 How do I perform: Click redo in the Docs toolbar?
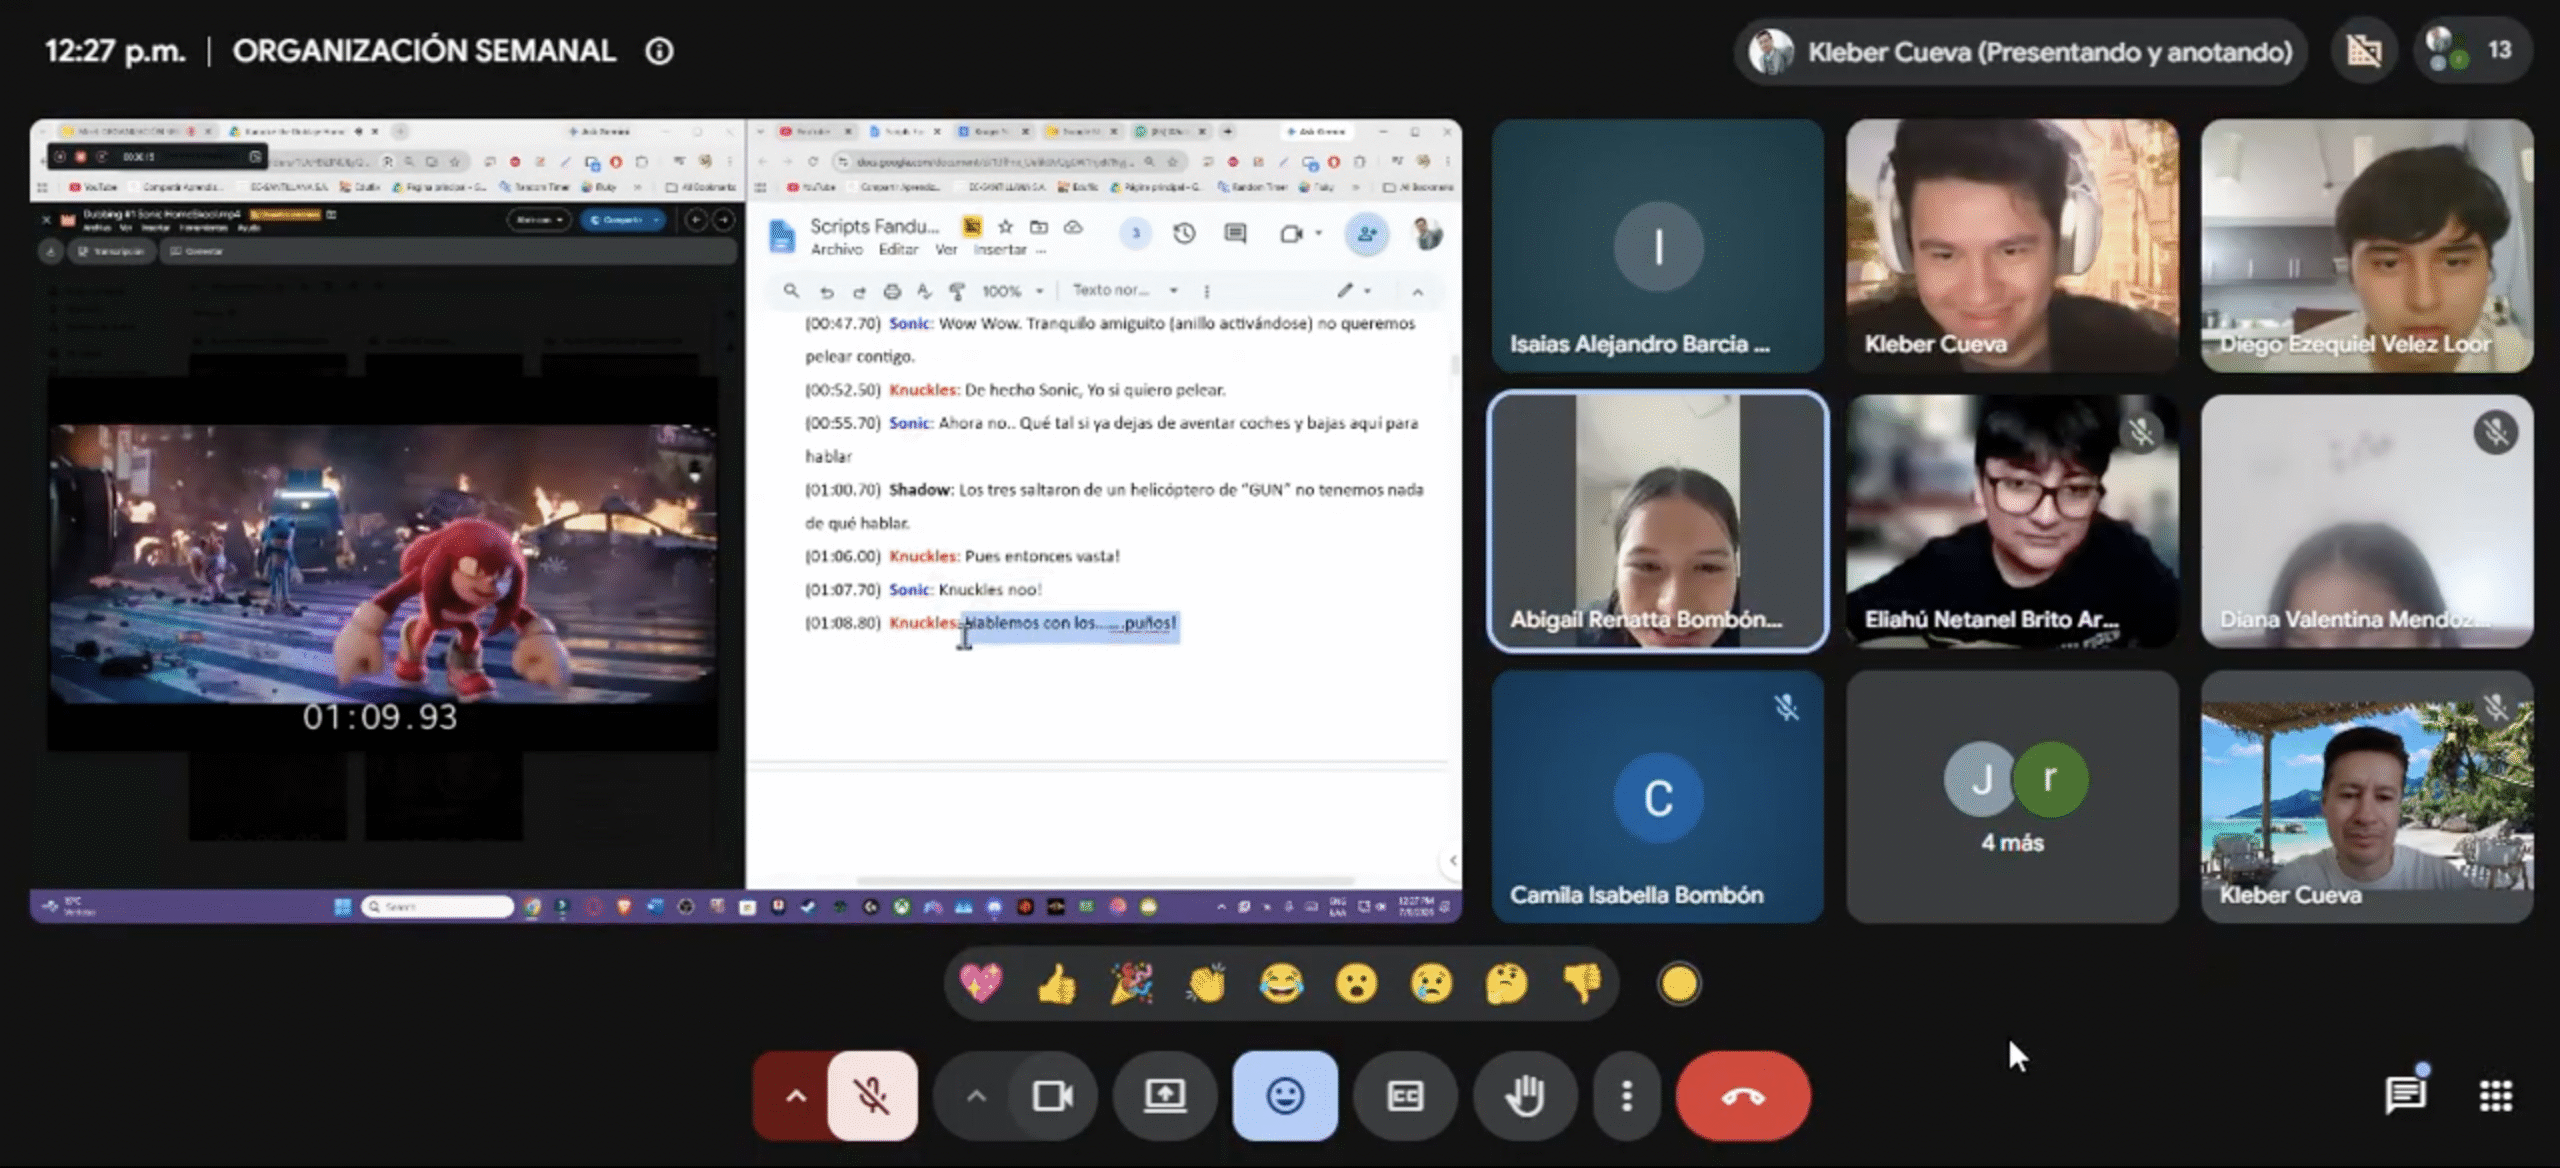[x=859, y=291]
